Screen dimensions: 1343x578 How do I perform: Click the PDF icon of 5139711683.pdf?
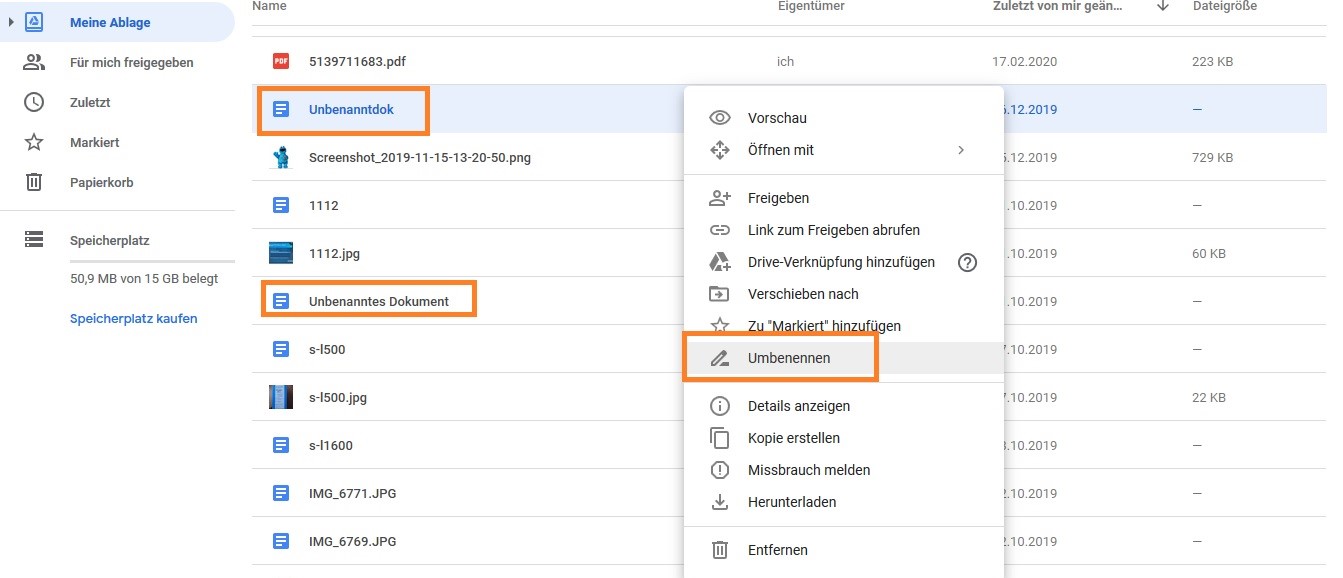(x=281, y=61)
